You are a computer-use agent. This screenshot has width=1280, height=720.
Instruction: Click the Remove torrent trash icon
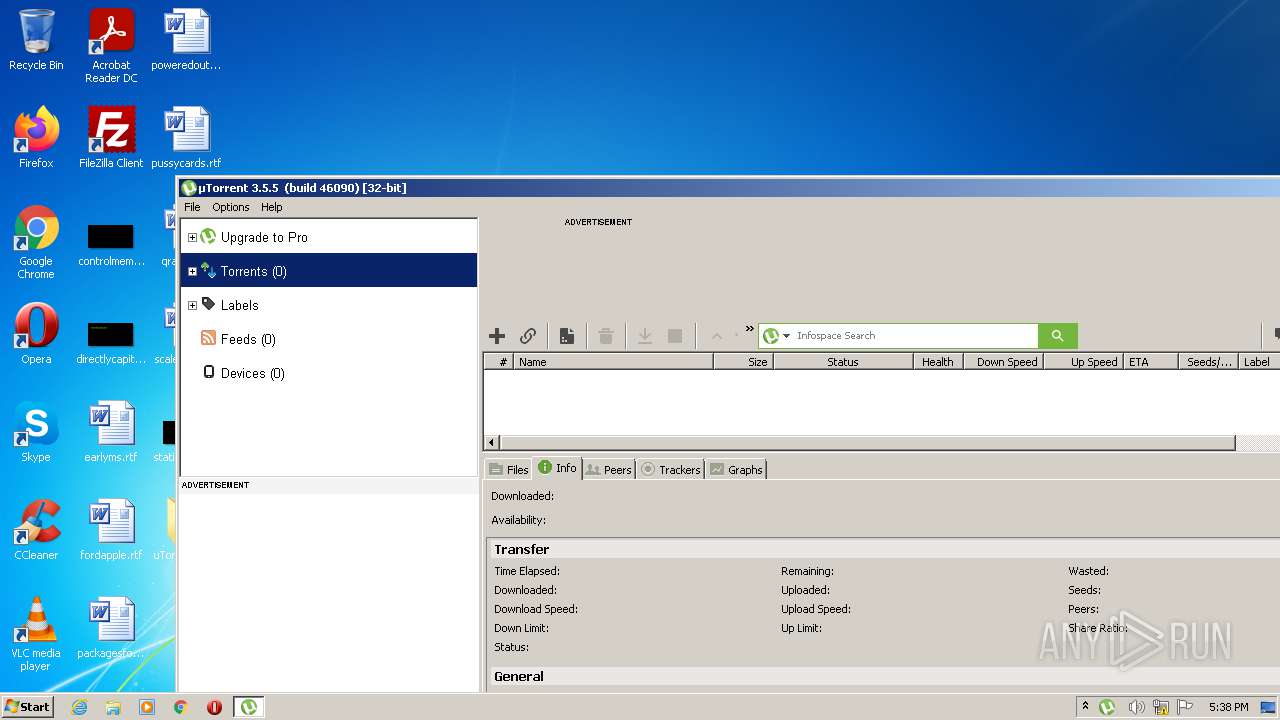point(606,336)
